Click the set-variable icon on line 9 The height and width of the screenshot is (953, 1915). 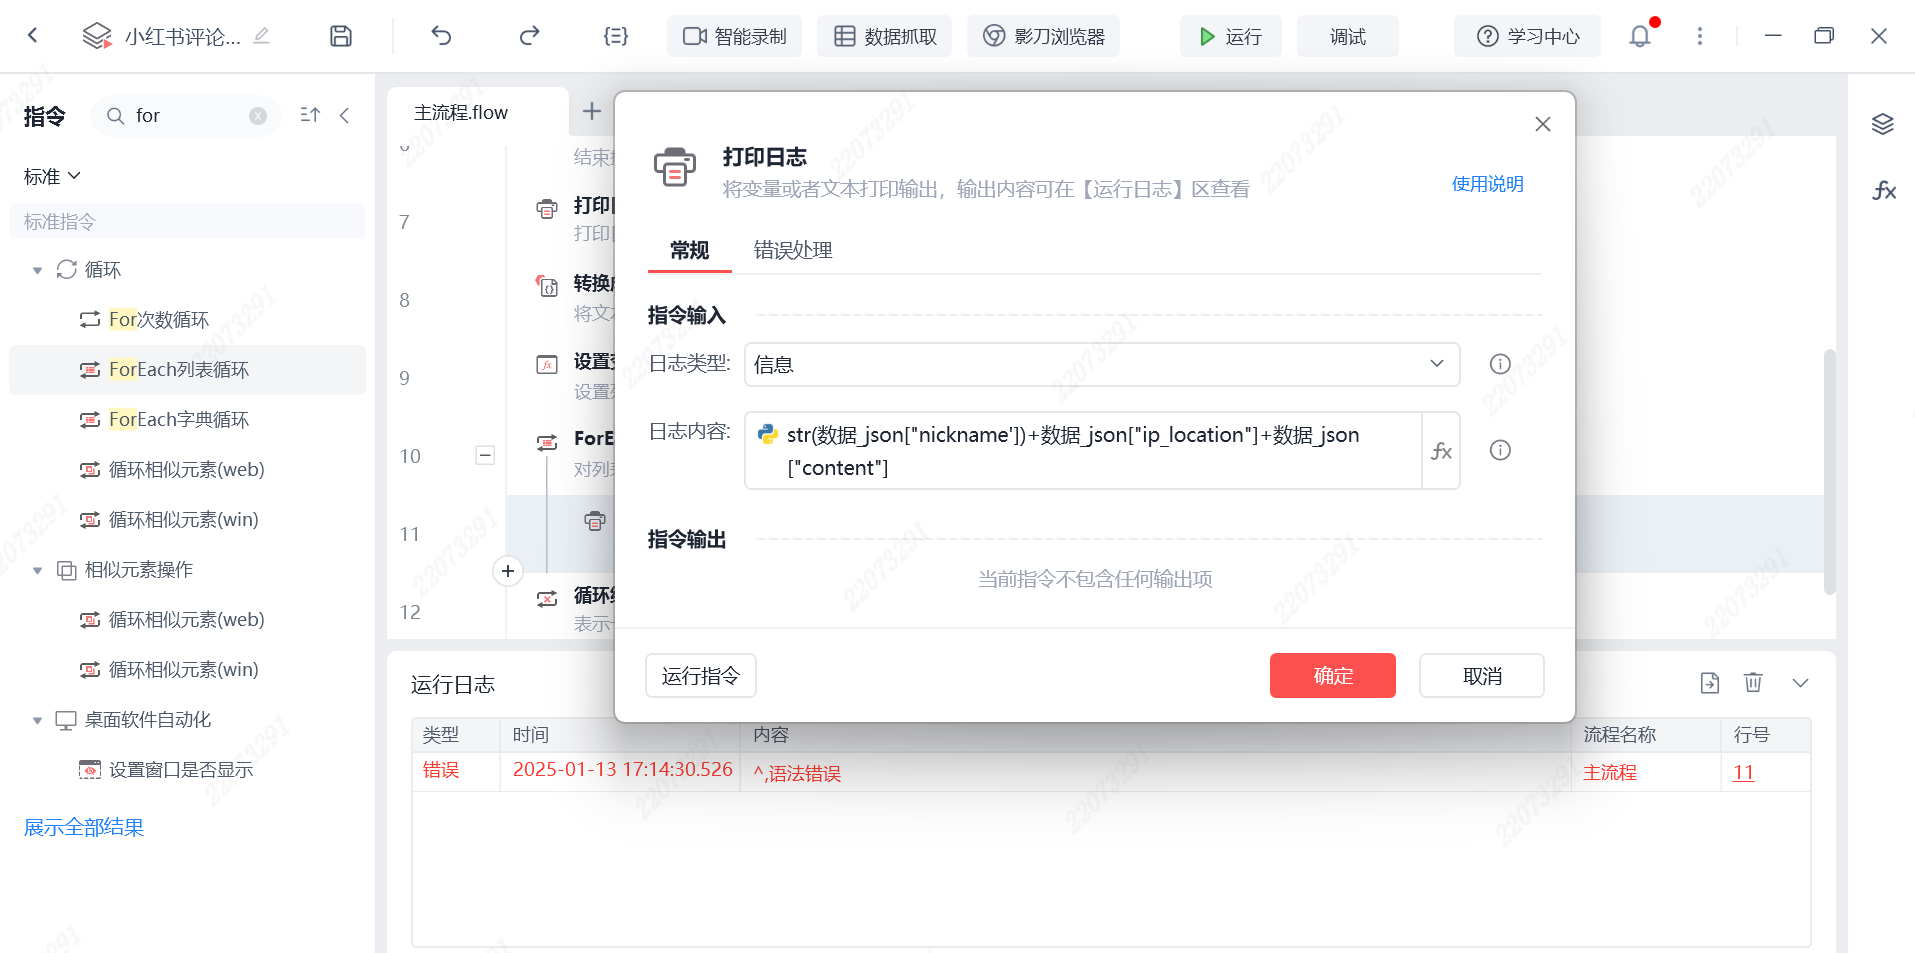547,365
